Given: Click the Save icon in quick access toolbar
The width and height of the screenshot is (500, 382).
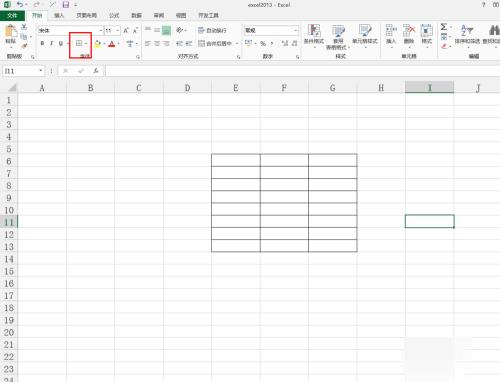Looking at the screenshot, I should coord(66,5).
